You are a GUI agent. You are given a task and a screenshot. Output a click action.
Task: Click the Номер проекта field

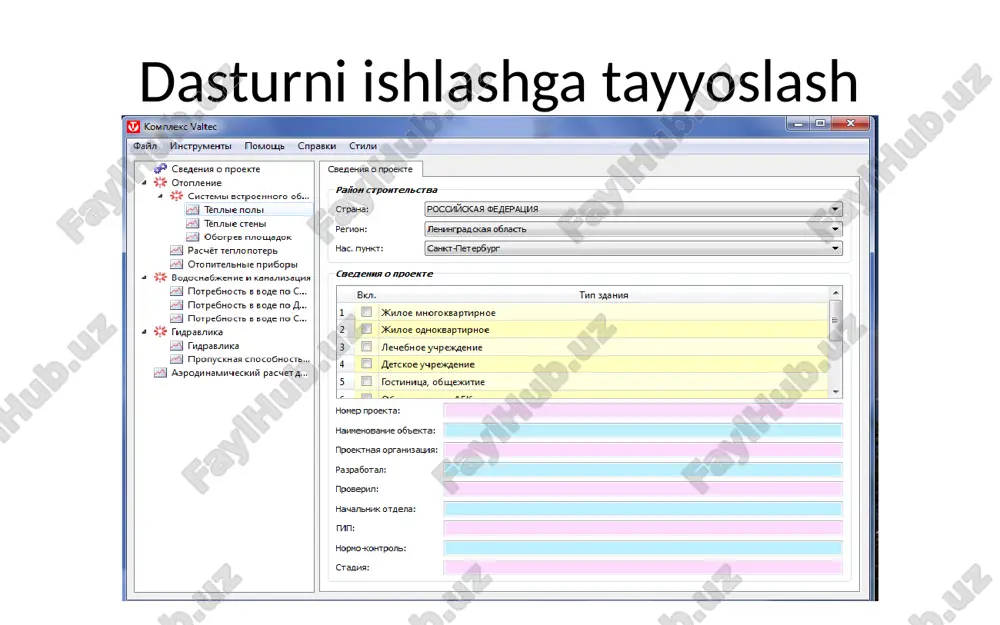coord(643,411)
